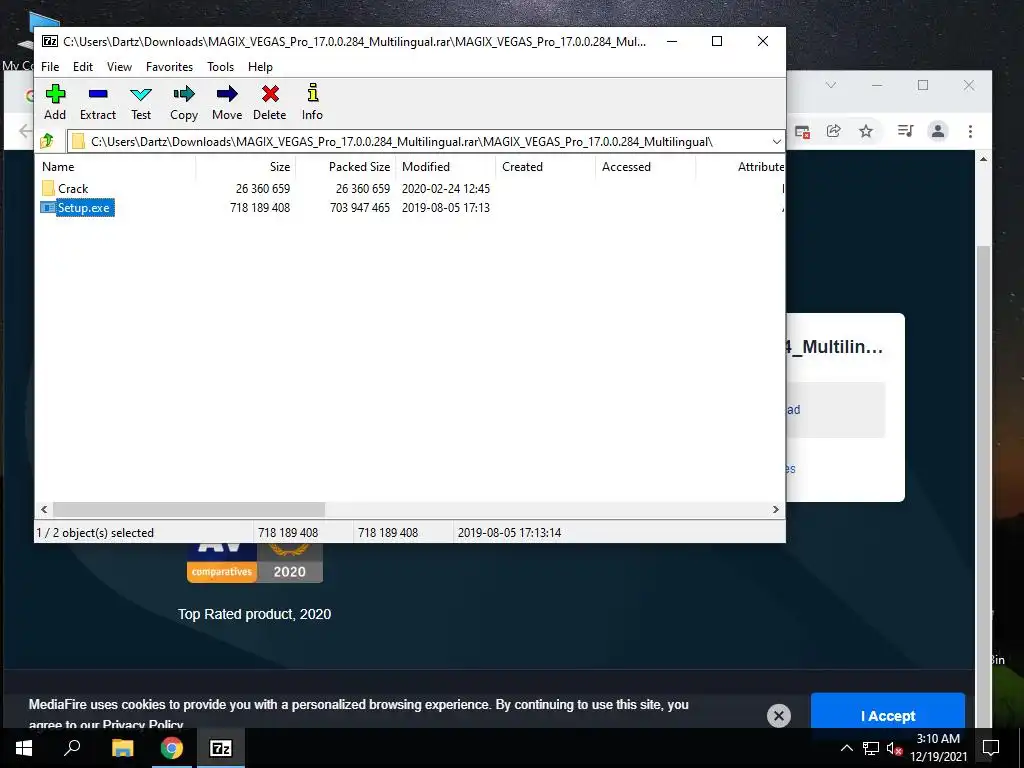The height and width of the screenshot is (768, 1024).
Task: Sort by the Size column header
Action: click(246, 167)
